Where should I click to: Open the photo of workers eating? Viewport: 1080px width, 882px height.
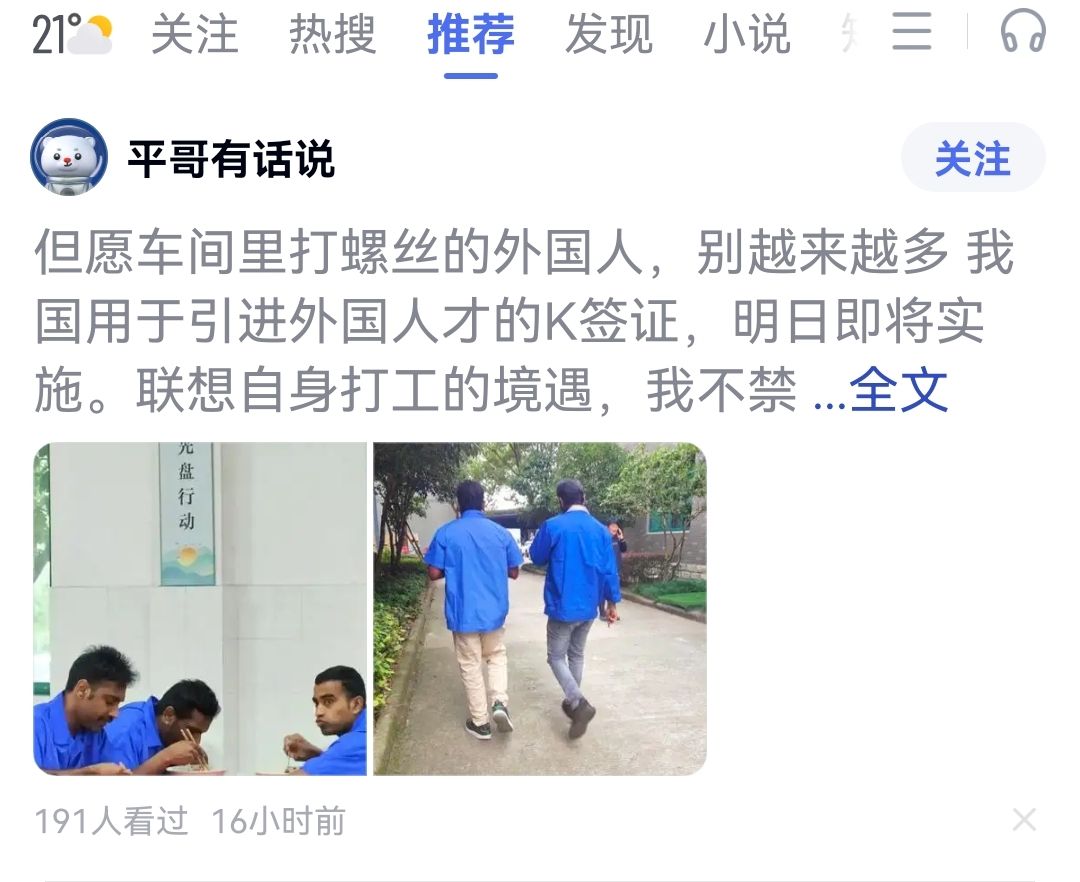[200, 609]
